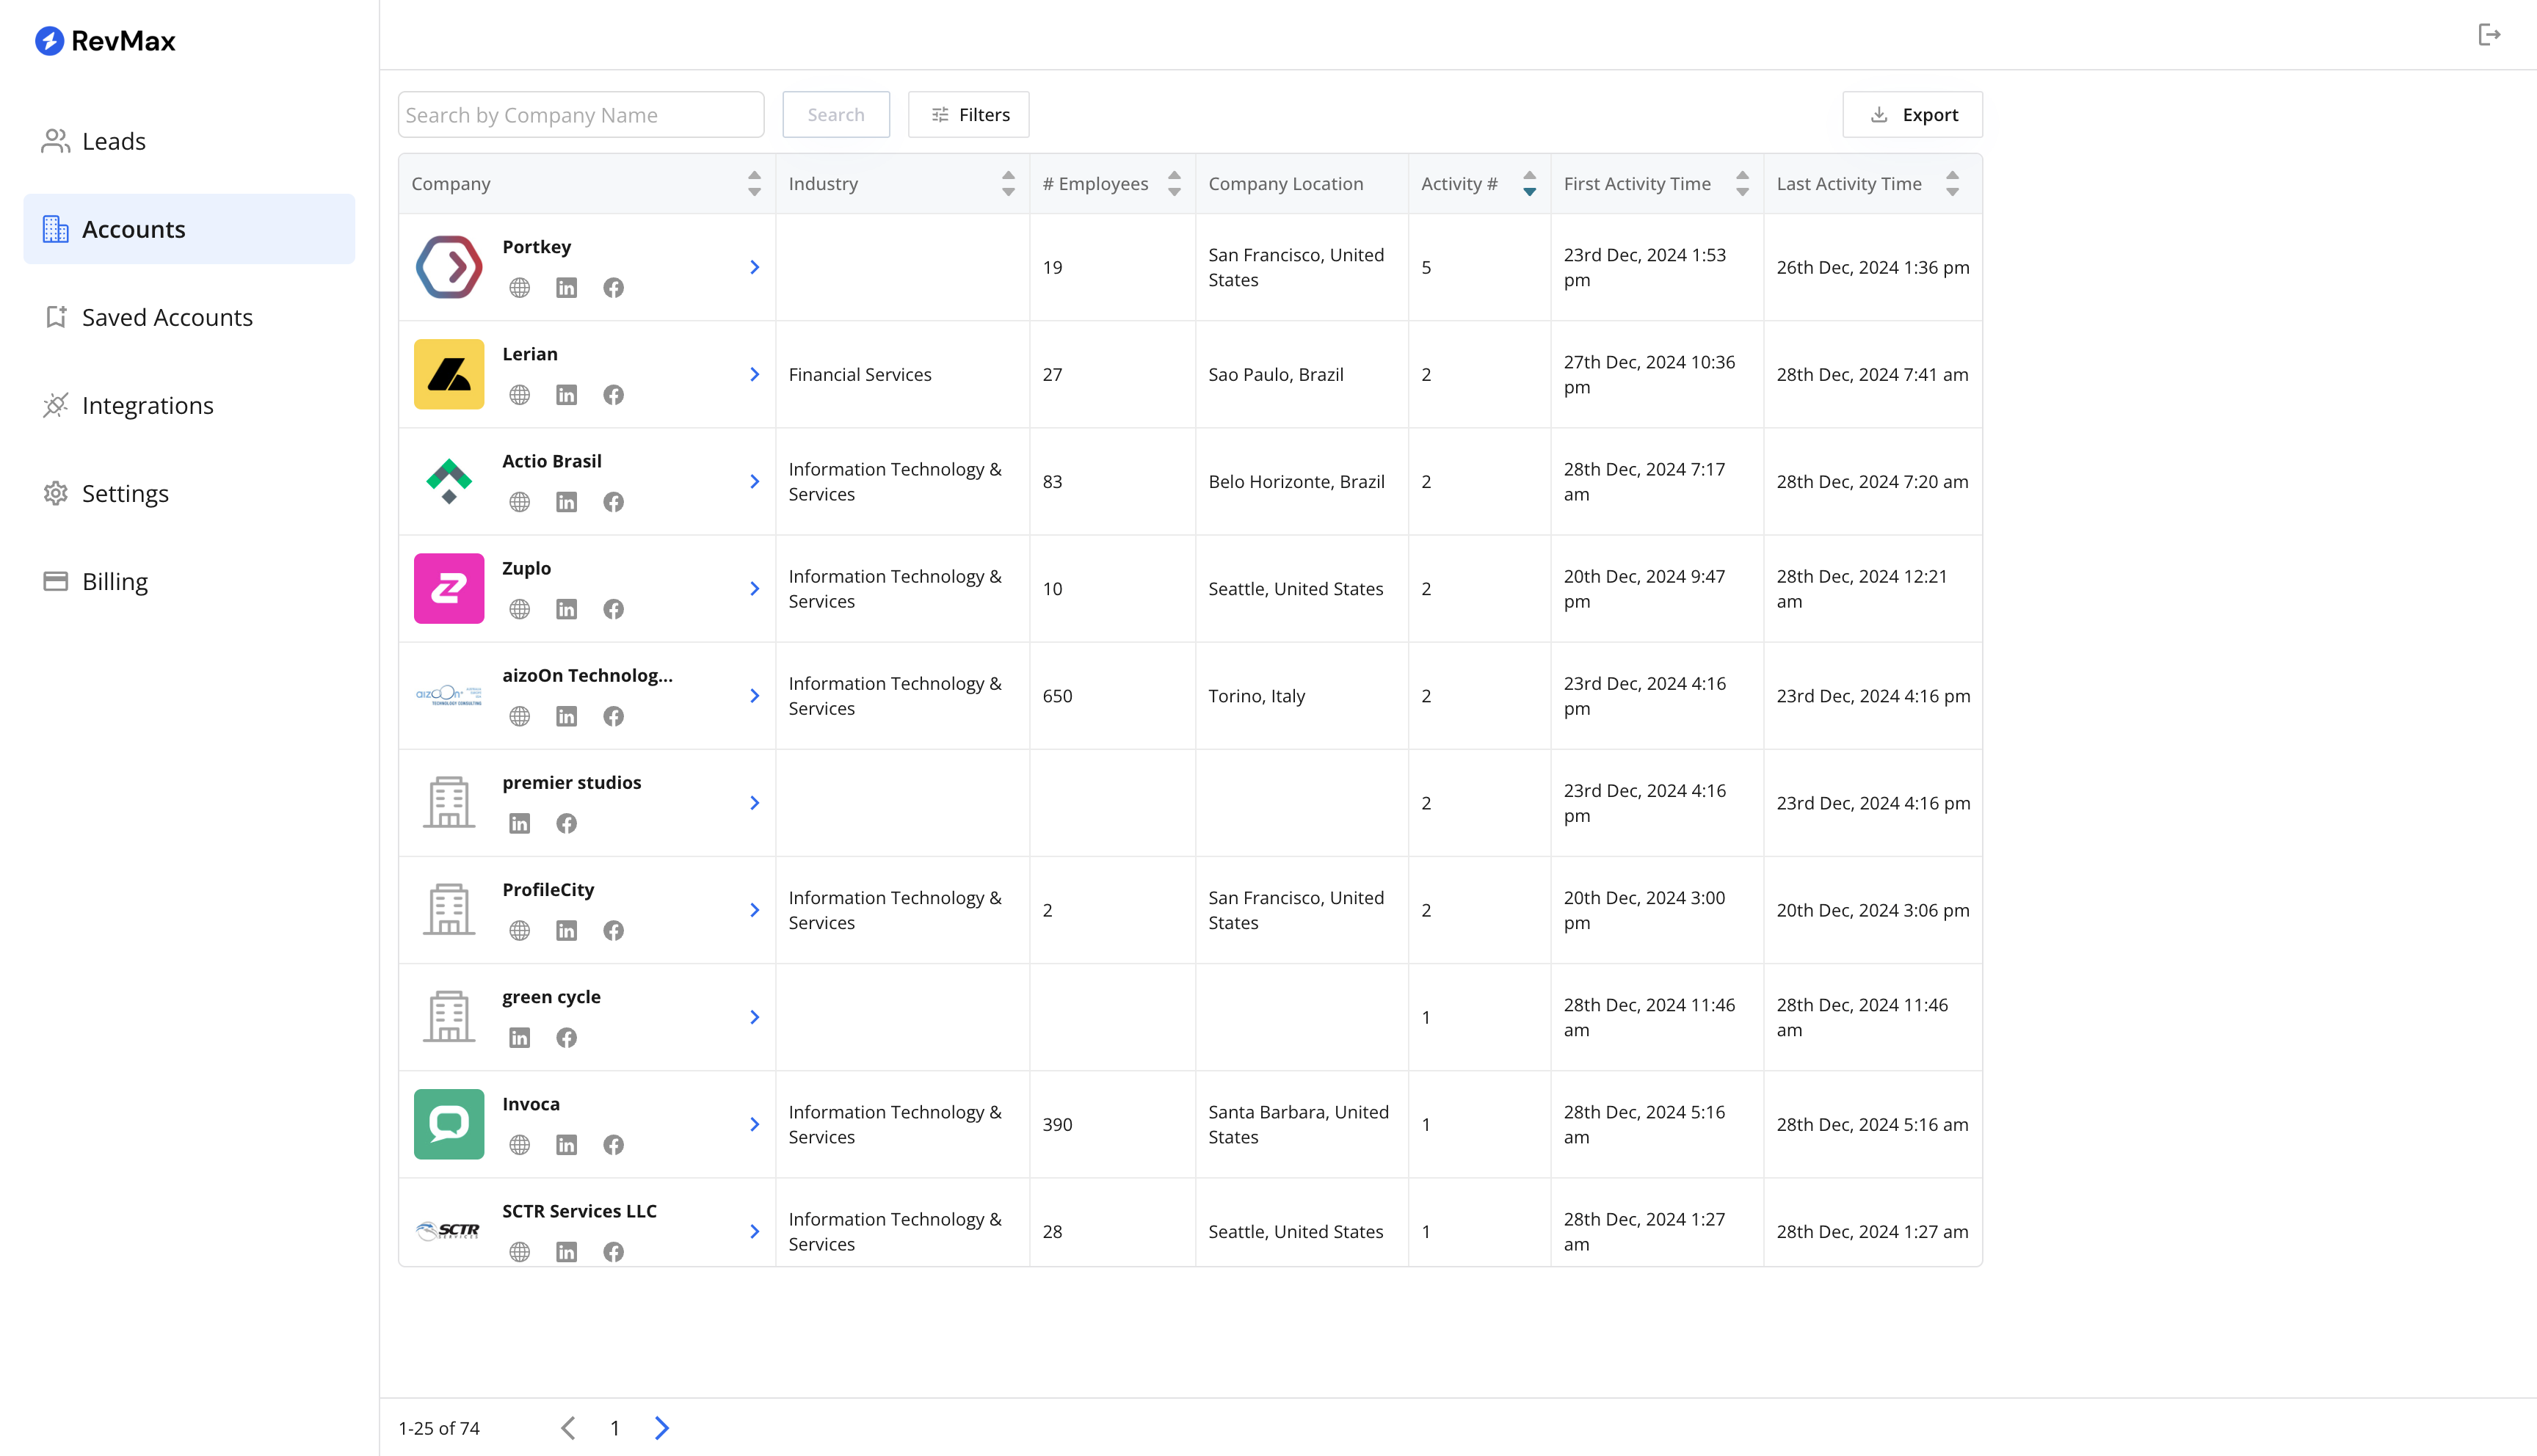Click aizoOn Technolog... LinkedIn icon
Viewport: 2537px width, 1456px height.
(x=566, y=716)
